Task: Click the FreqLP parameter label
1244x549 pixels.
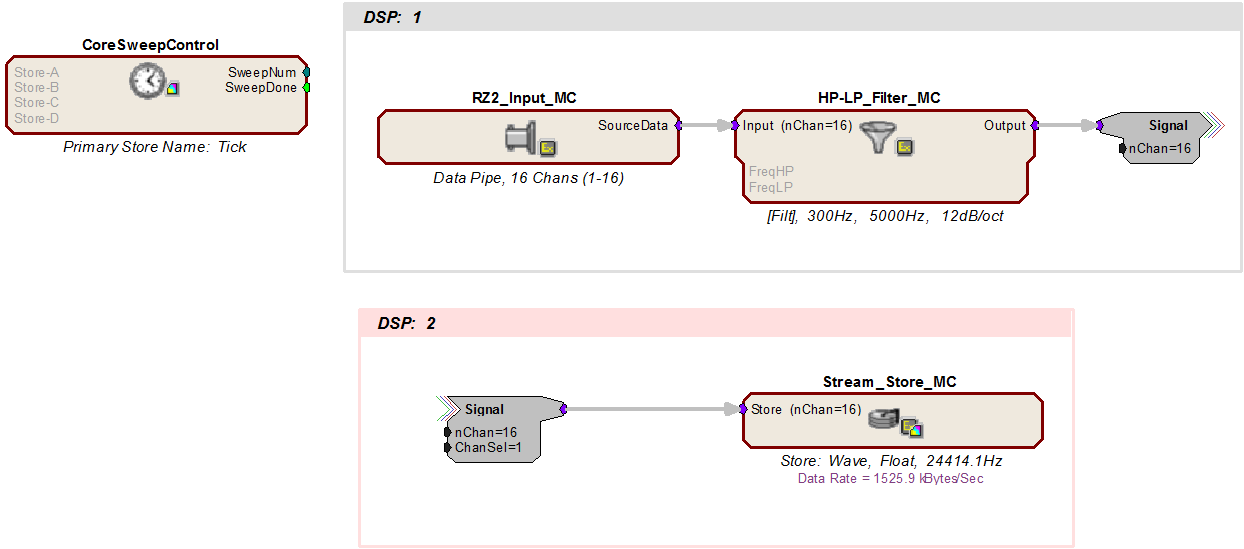Action: click(771, 187)
